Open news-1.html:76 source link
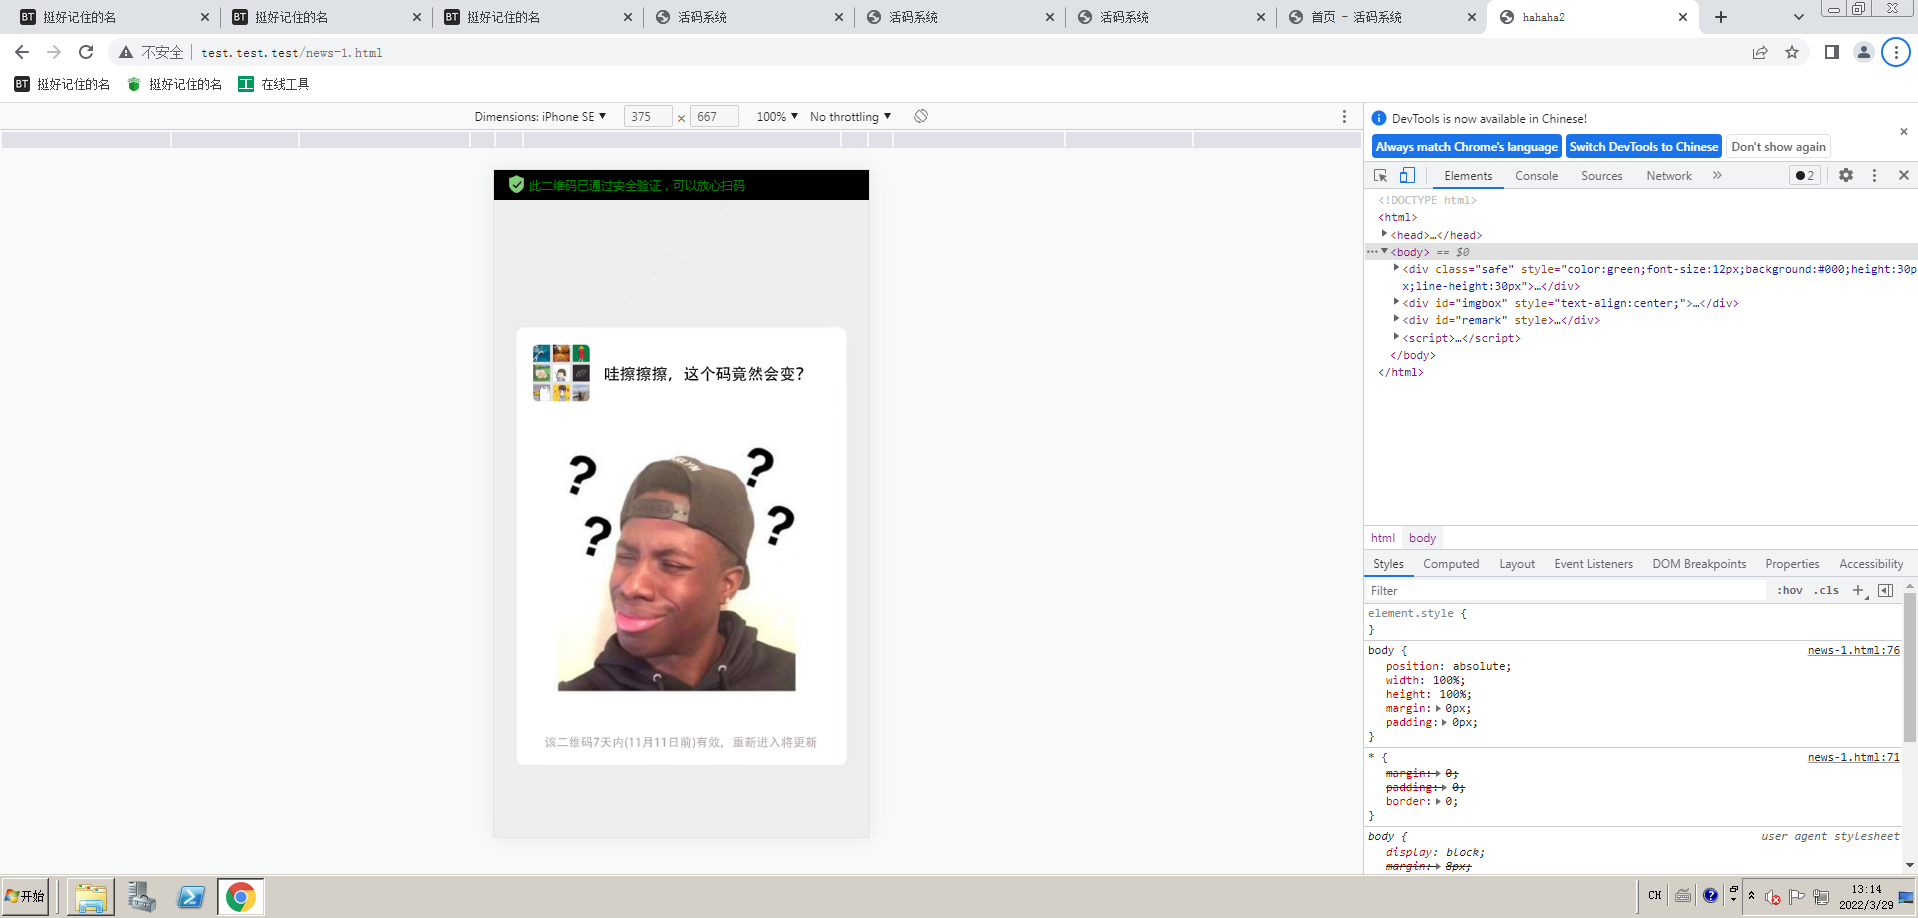 [x=1853, y=650]
